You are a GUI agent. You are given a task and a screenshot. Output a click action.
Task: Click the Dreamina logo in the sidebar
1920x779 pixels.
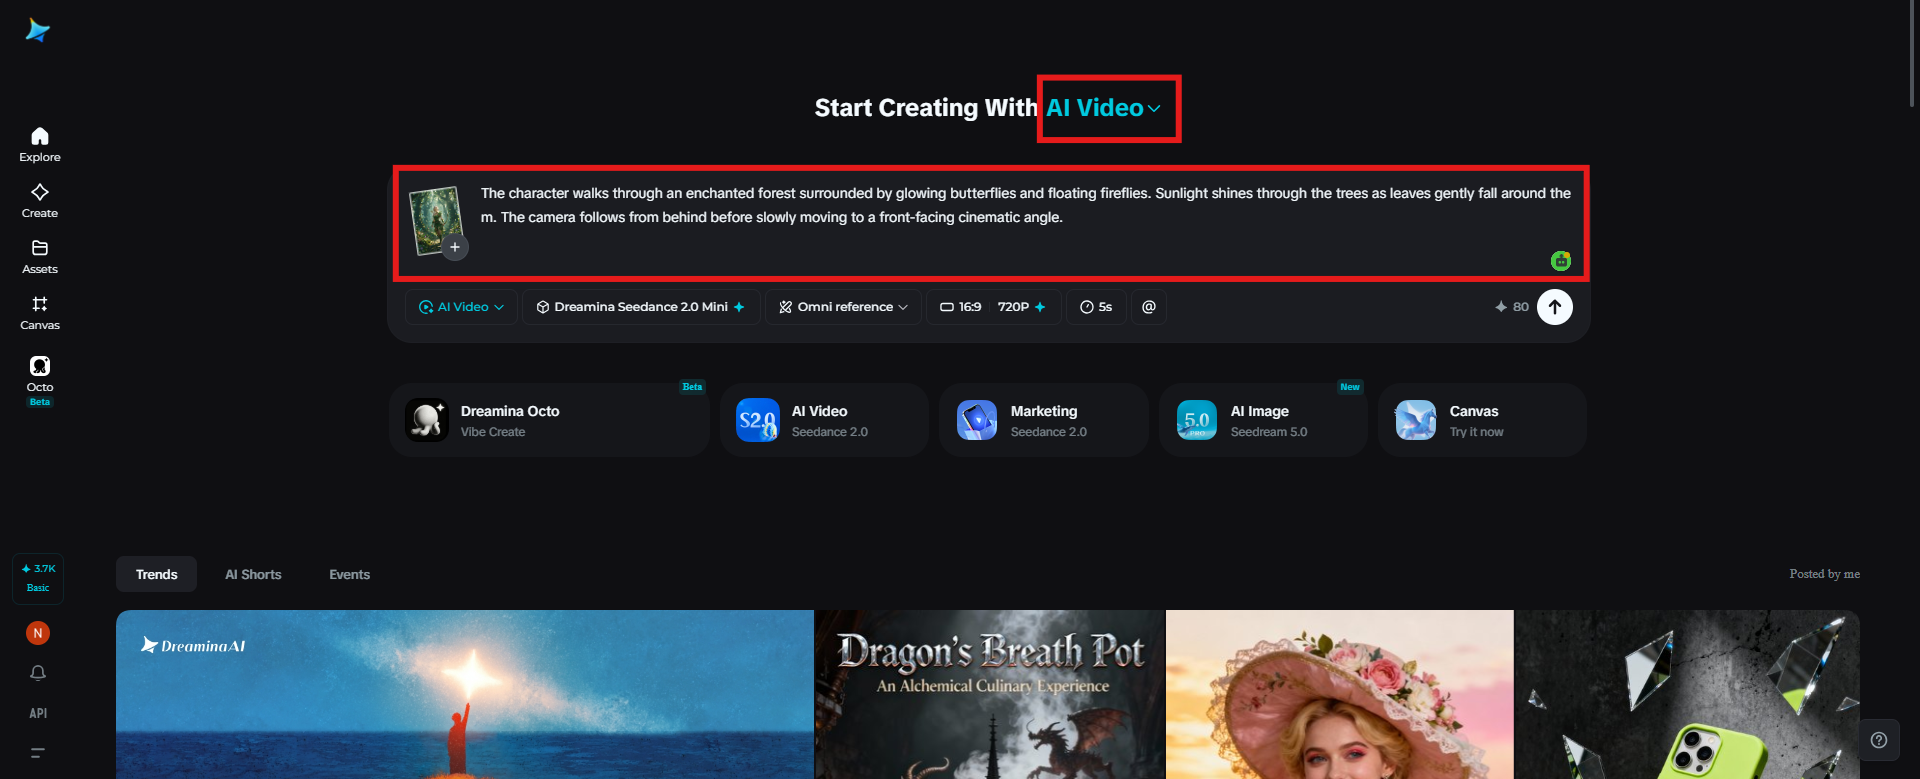pyautogui.click(x=38, y=31)
